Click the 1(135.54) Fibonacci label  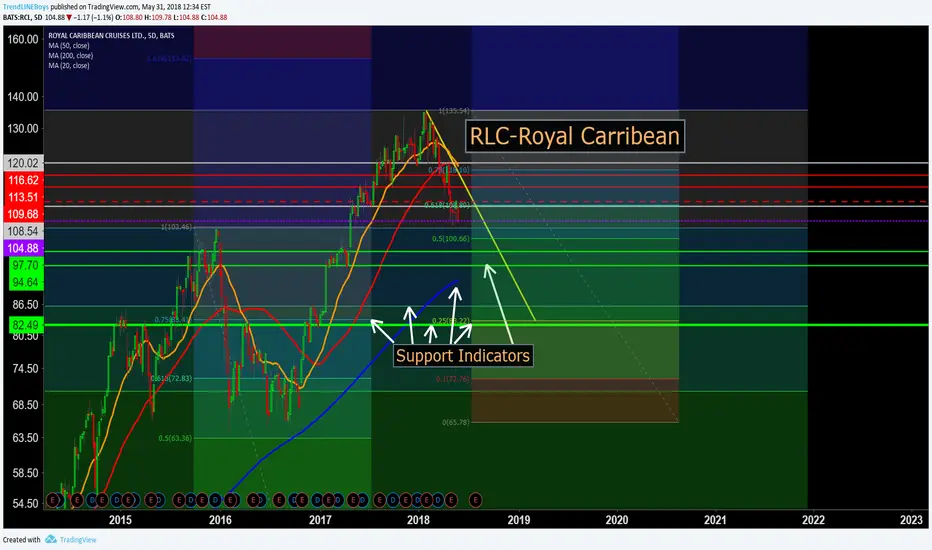[454, 111]
